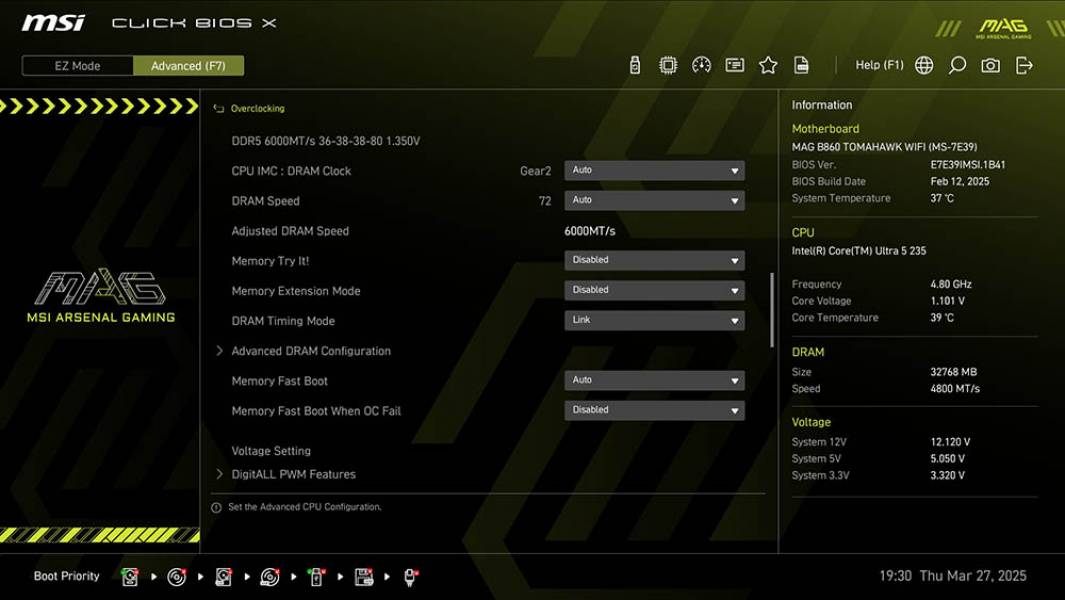Click BIOS version E7E39IMSI.1B41 value
The height and width of the screenshot is (600, 1065).
pyautogui.click(x=968, y=164)
